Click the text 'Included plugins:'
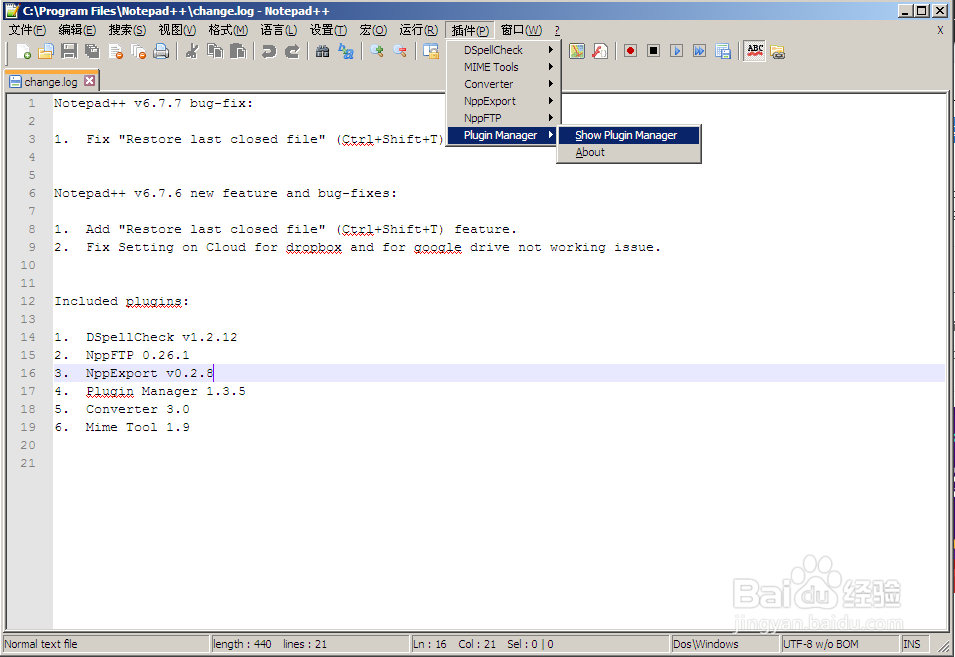Viewport: 955px width, 657px height. pos(121,301)
